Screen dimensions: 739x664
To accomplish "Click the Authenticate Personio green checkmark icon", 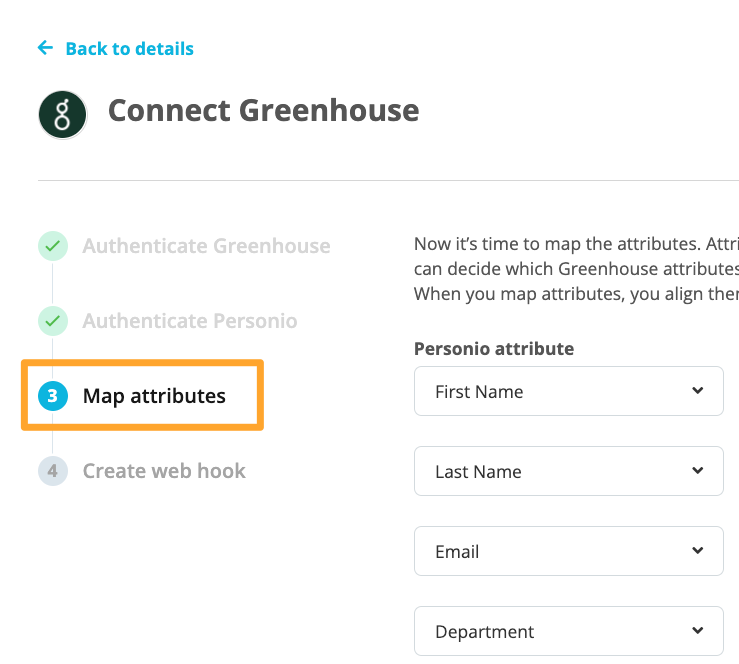I will click(53, 321).
